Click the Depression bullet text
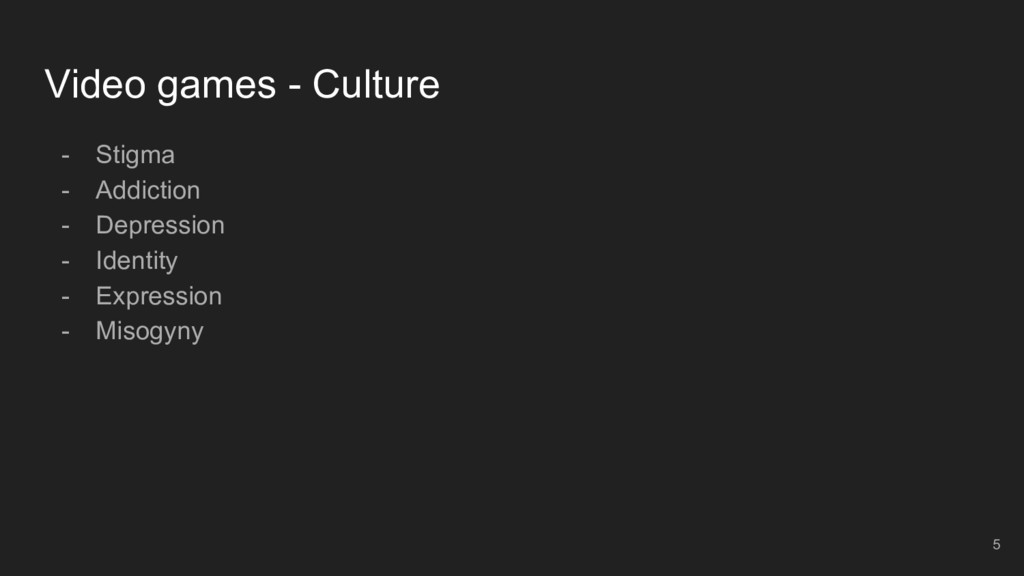Image resolution: width=1024 pixels, height=576 pixels. point(160,226)
